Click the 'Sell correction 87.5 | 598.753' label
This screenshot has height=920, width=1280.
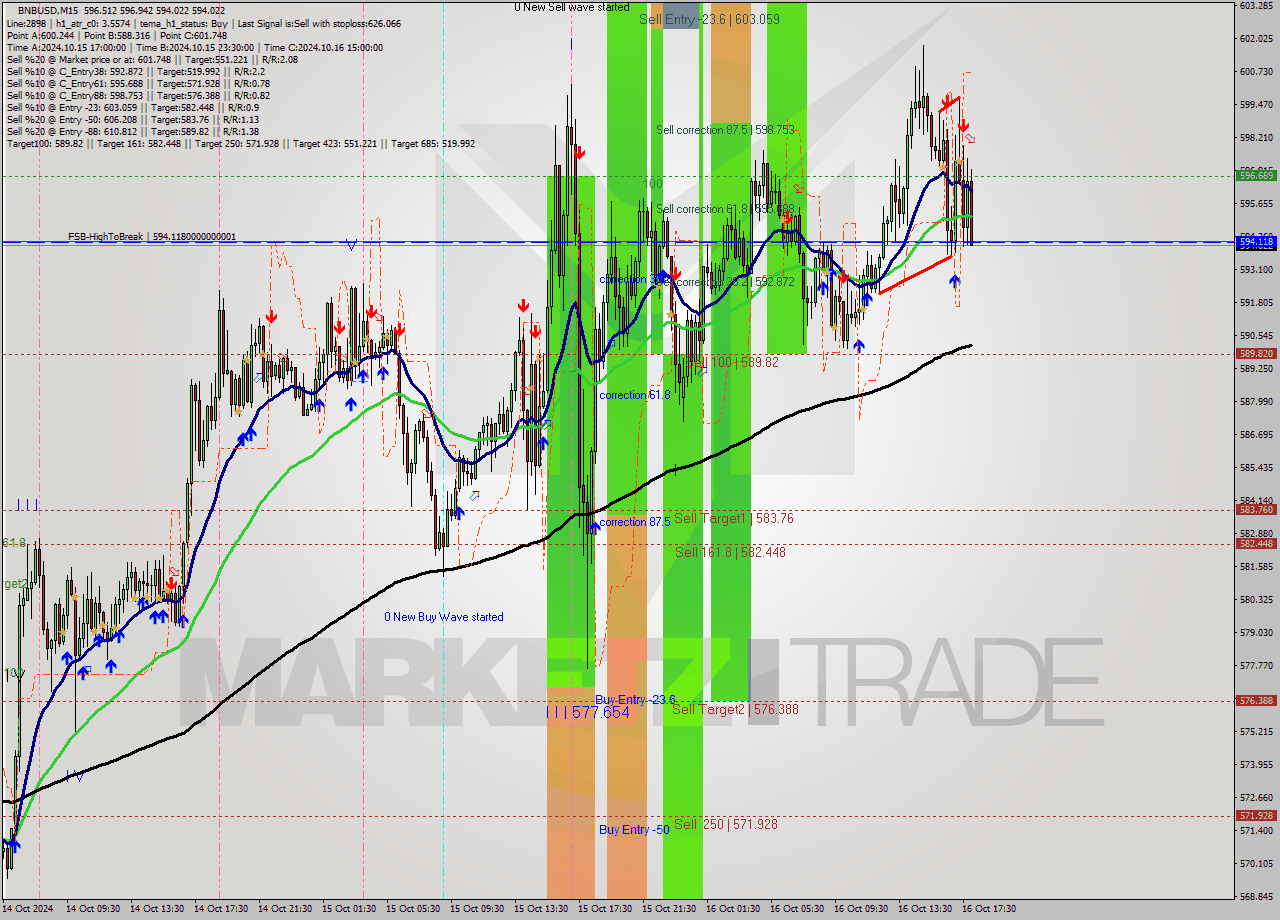(725, 130)
